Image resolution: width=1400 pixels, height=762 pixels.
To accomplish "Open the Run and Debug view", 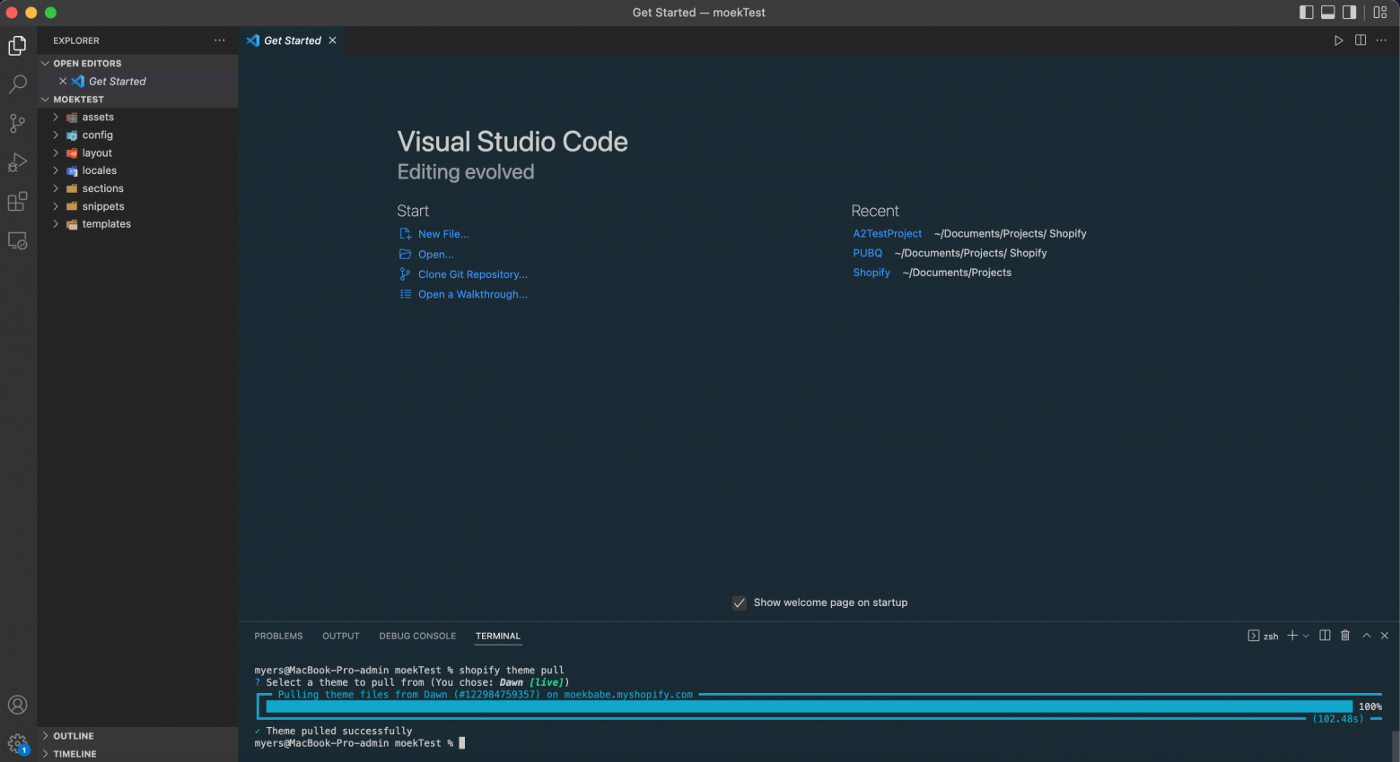I will [17, 163].
